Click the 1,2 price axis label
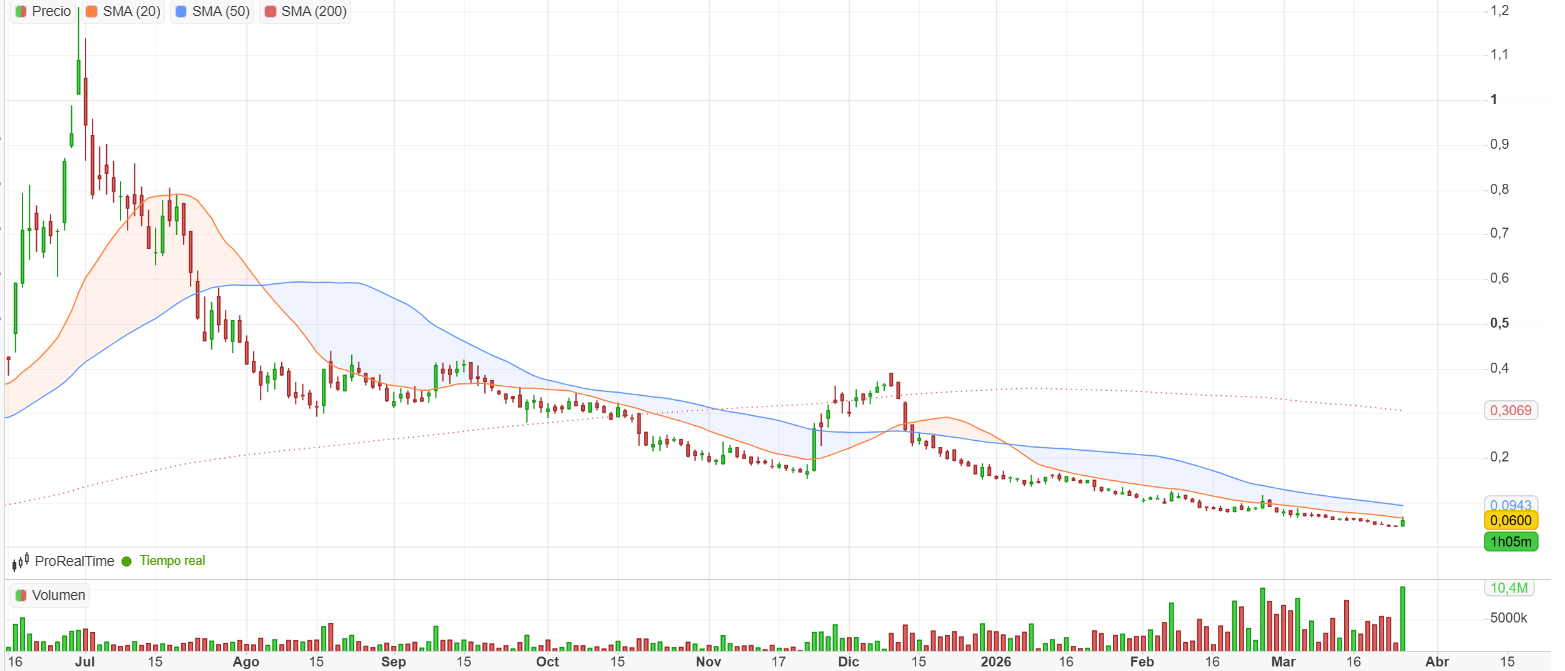The height and width of the screenshot is (671, 1565). (x=1499, y=10)
